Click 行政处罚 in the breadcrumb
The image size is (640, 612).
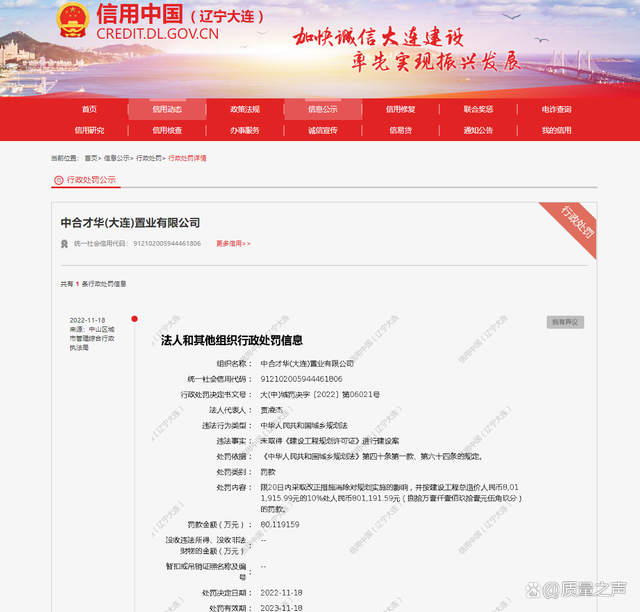click(x=149, y=158)
